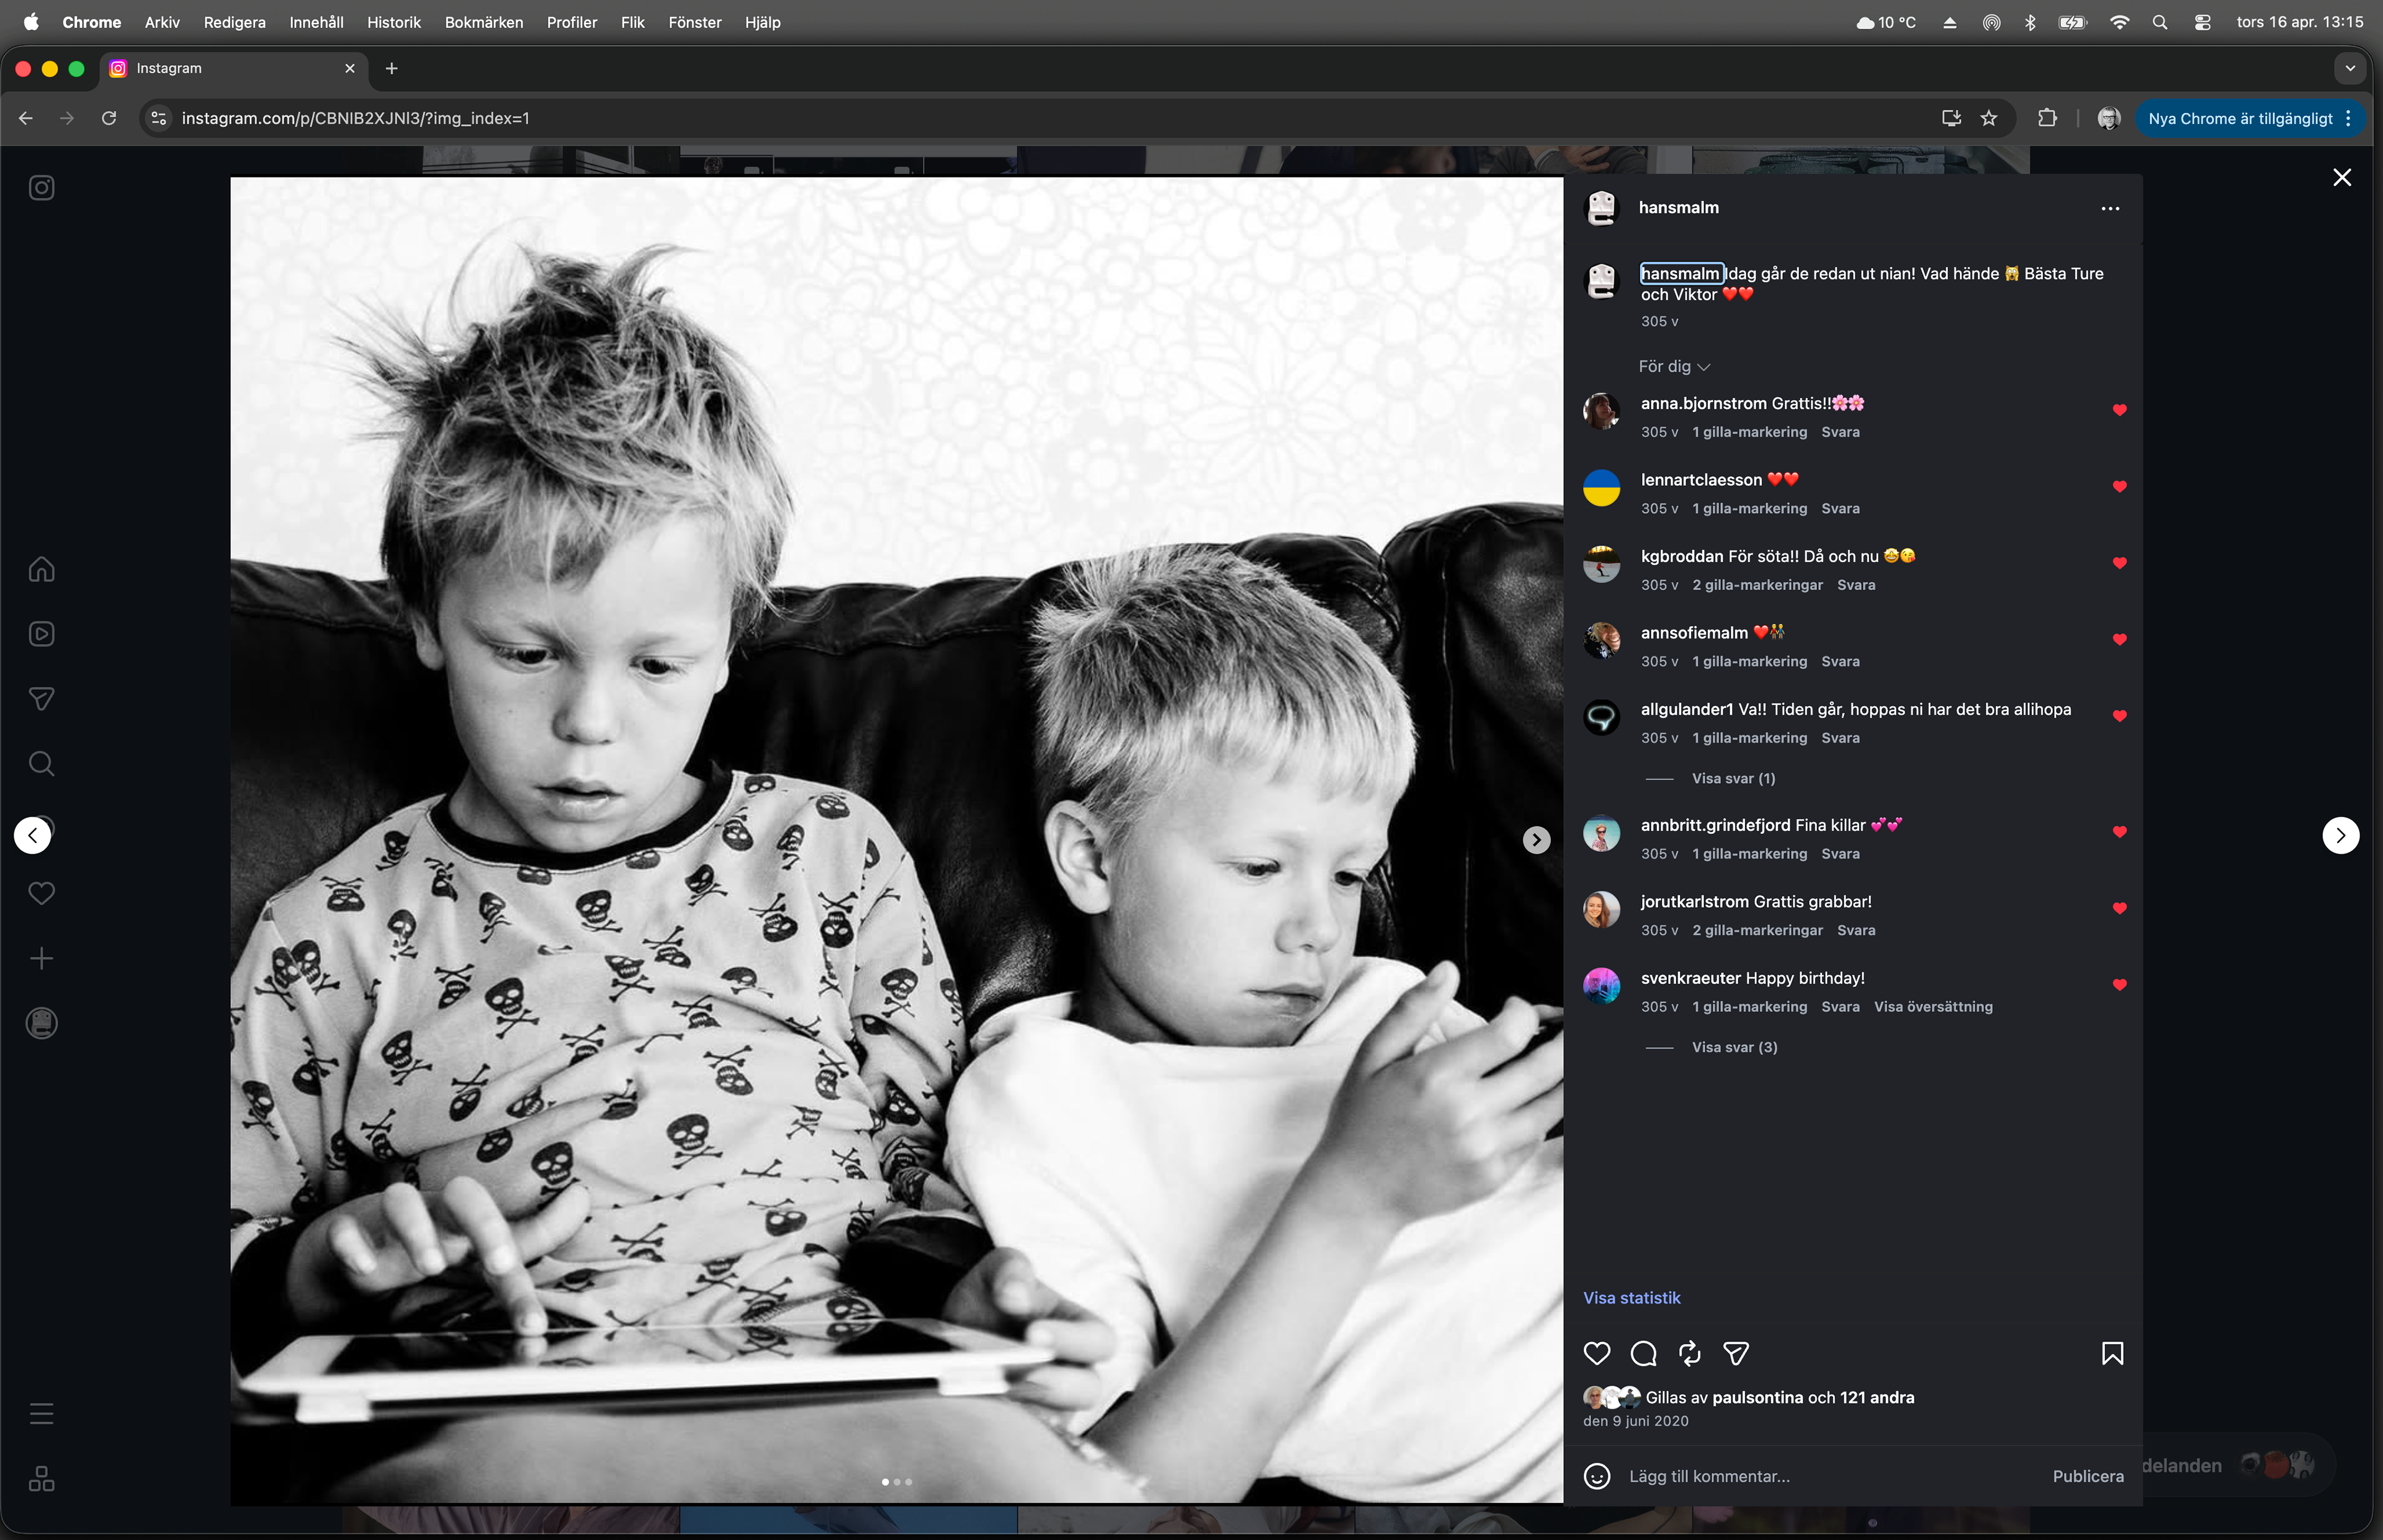Open the emoji picker in comment box
The width and height of the screenshot is (2383, 1540).
point(1597,1476)
